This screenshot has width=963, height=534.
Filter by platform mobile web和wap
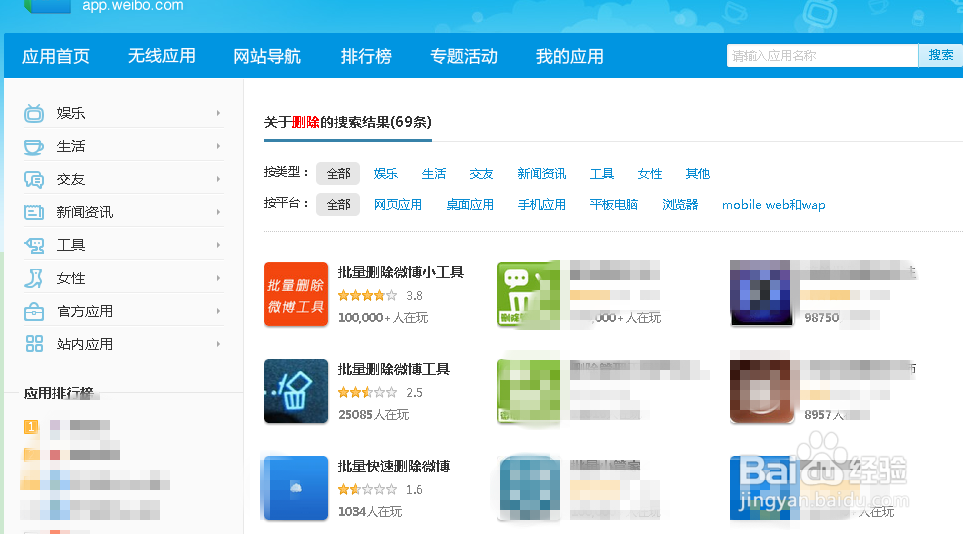pos(774,205)
